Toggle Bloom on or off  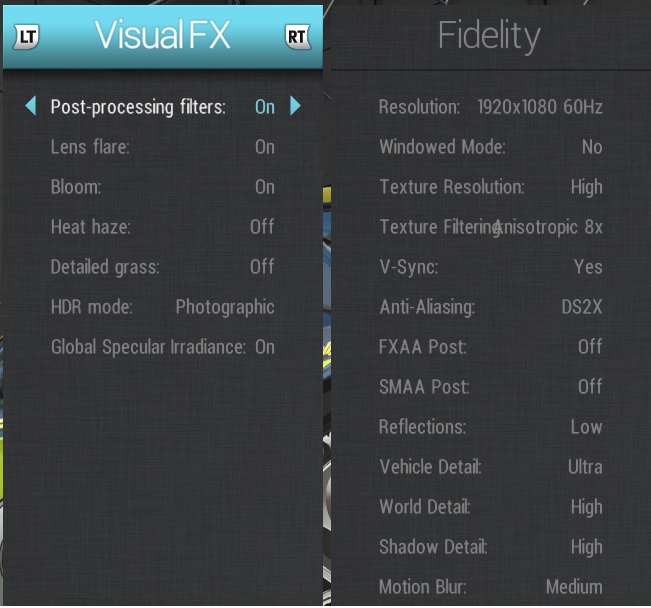coord(264,187)
